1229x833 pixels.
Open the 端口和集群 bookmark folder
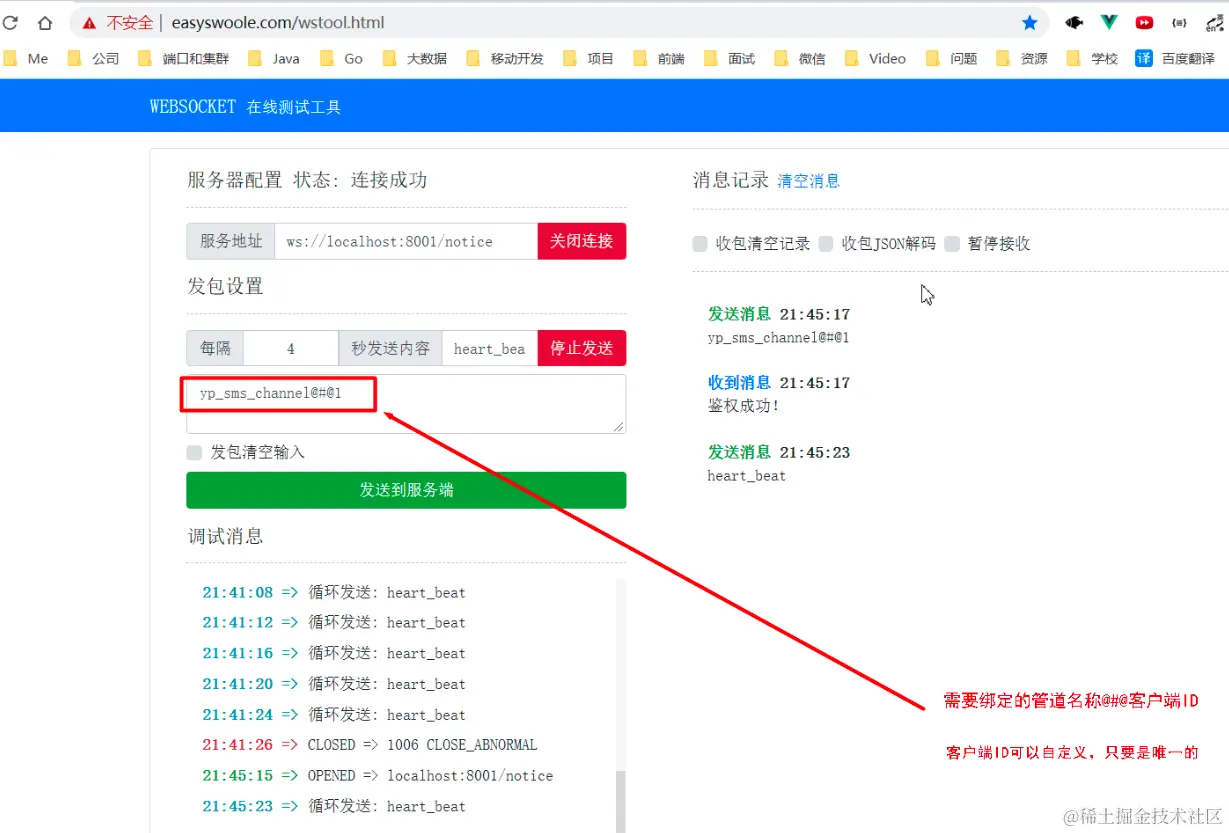183,59
